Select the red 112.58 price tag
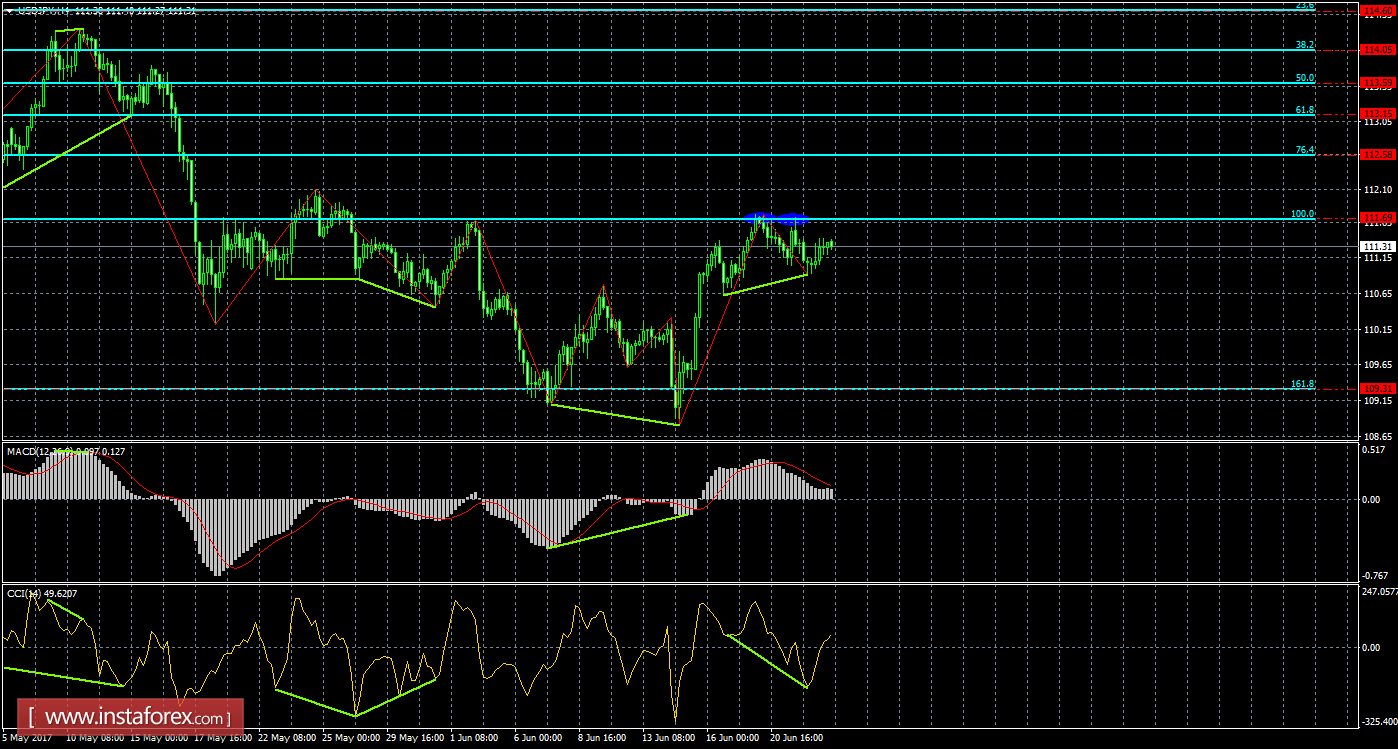 click(x=1379, y=155)
